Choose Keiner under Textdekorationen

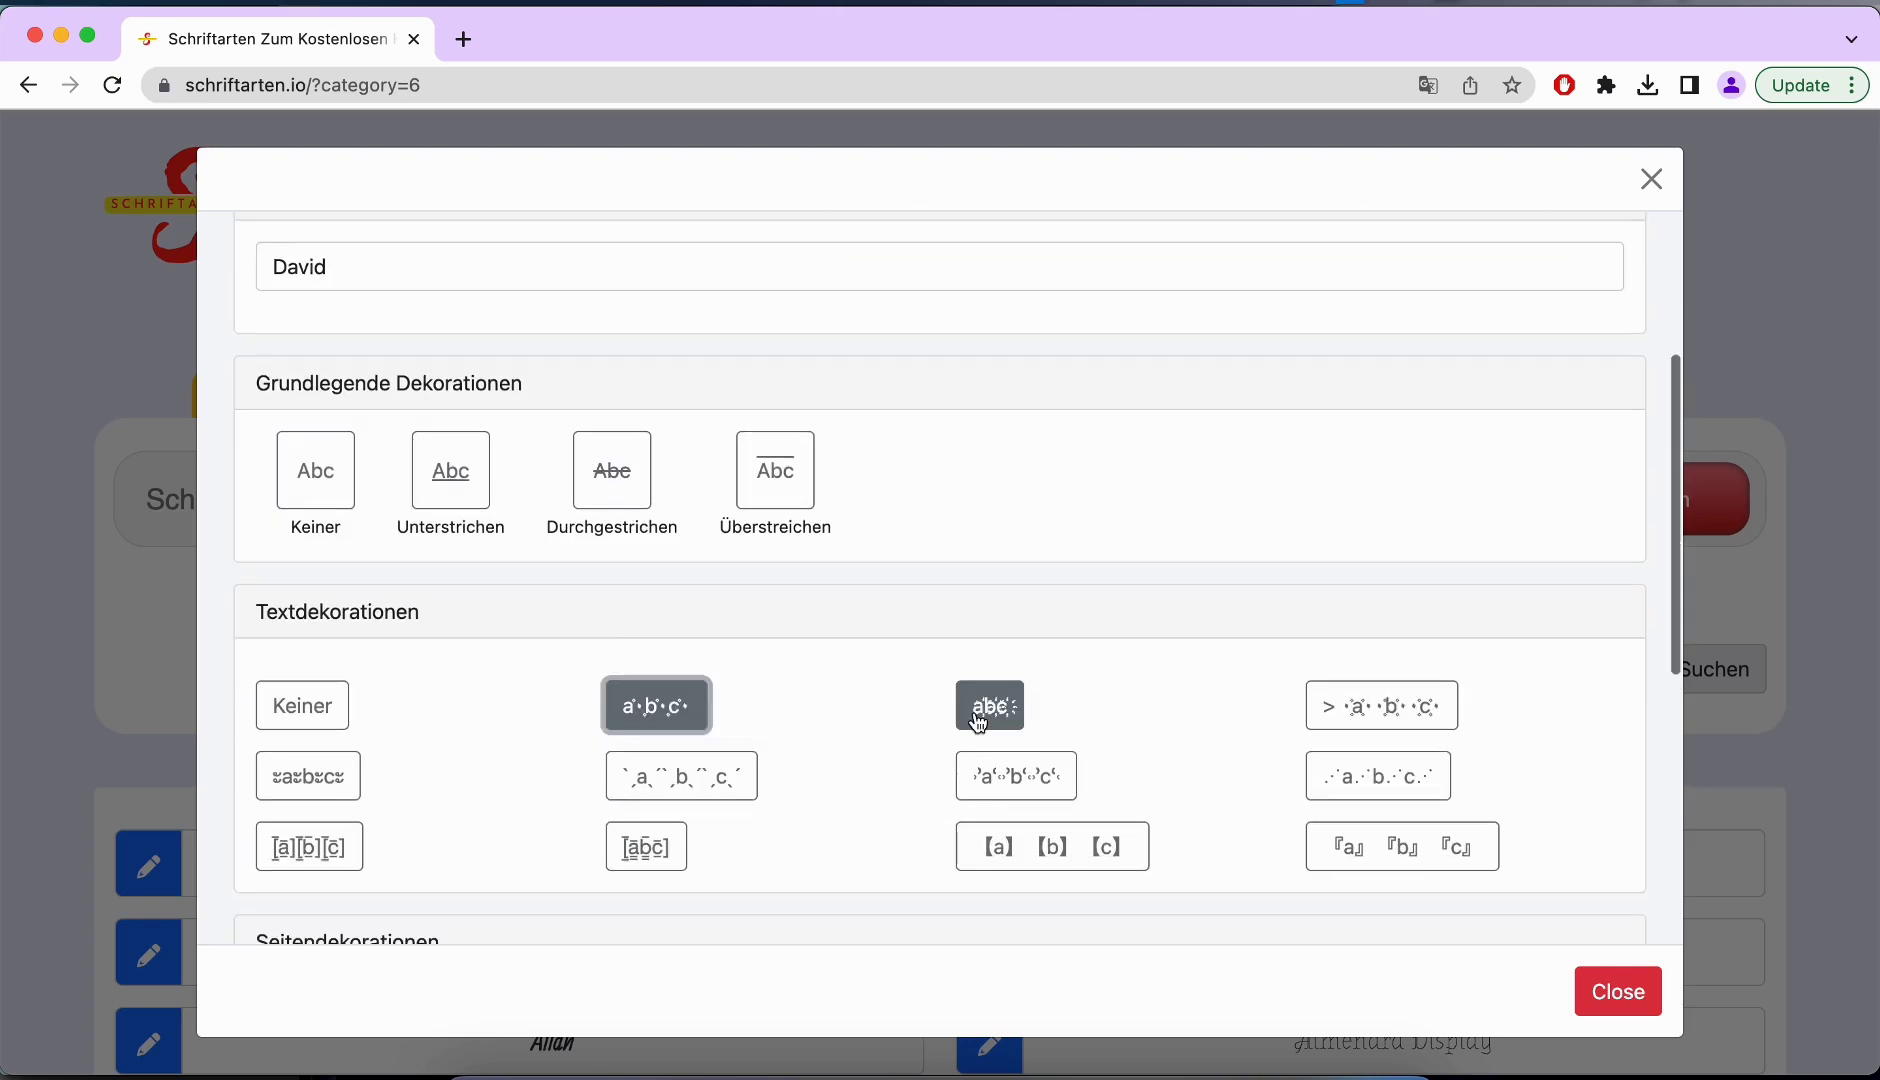pyautogui.click(x=302, y=706)
